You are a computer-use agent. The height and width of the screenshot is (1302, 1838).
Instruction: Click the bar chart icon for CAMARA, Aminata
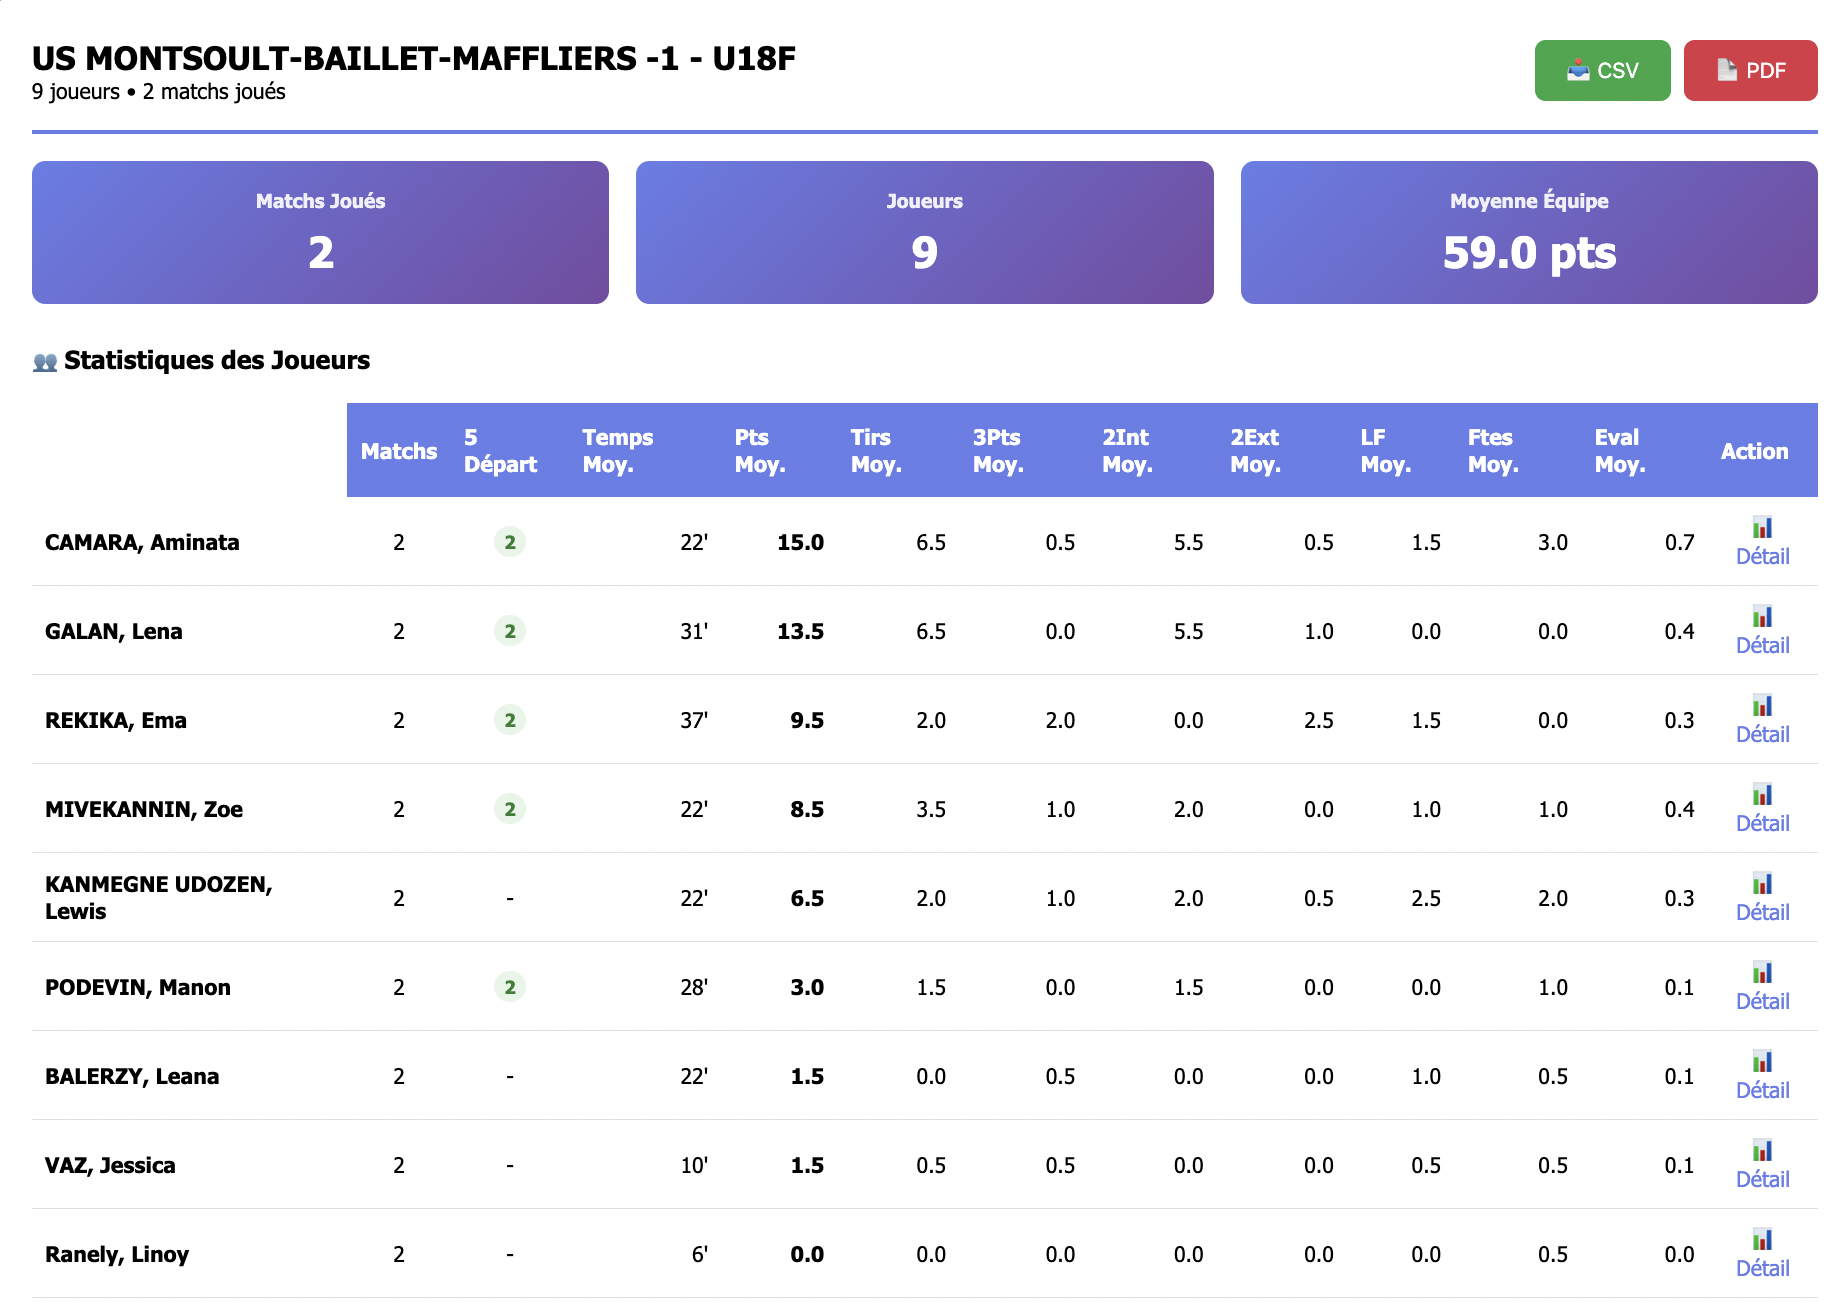coord(1762,527)
